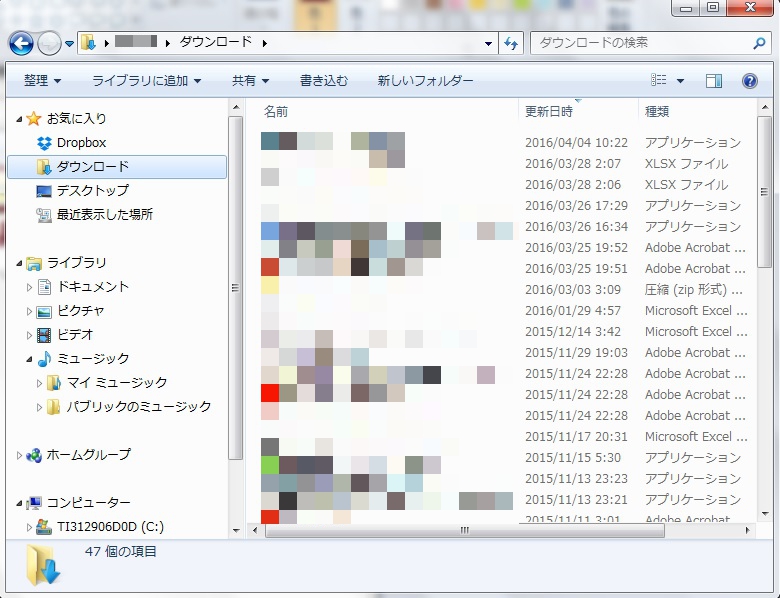Click the 新しいフォルダー button
The width and height of the screenshot is (780, 598).
(425, 80)
